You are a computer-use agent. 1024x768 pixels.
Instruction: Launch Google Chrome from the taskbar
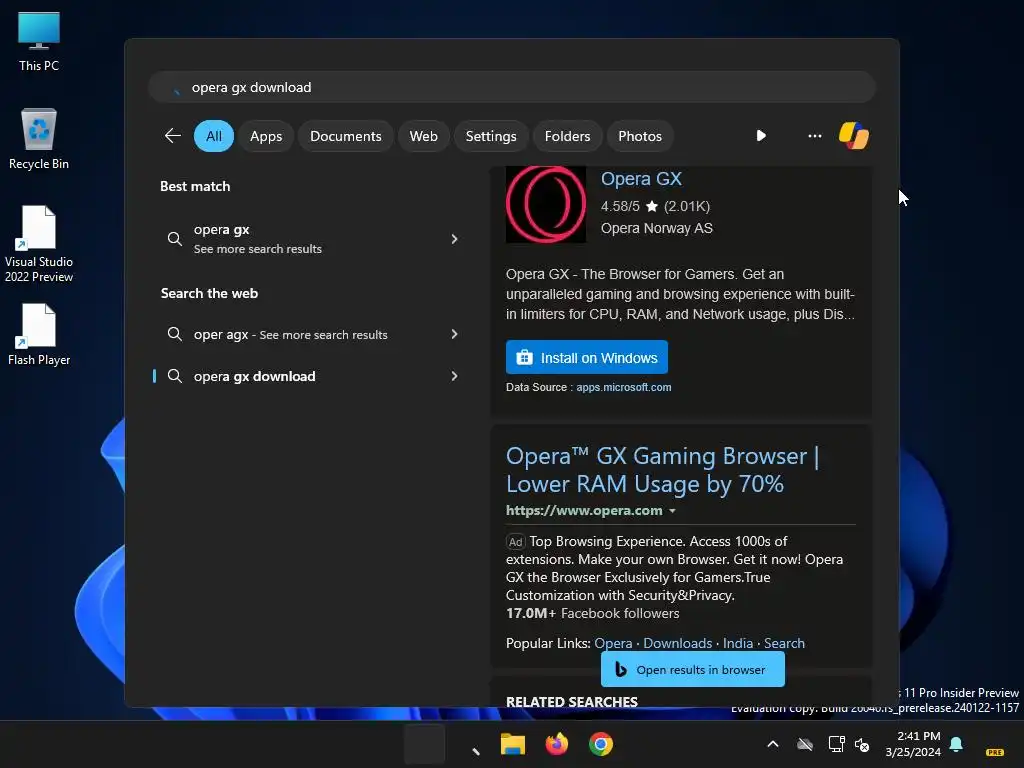click(x=600, y=744)
